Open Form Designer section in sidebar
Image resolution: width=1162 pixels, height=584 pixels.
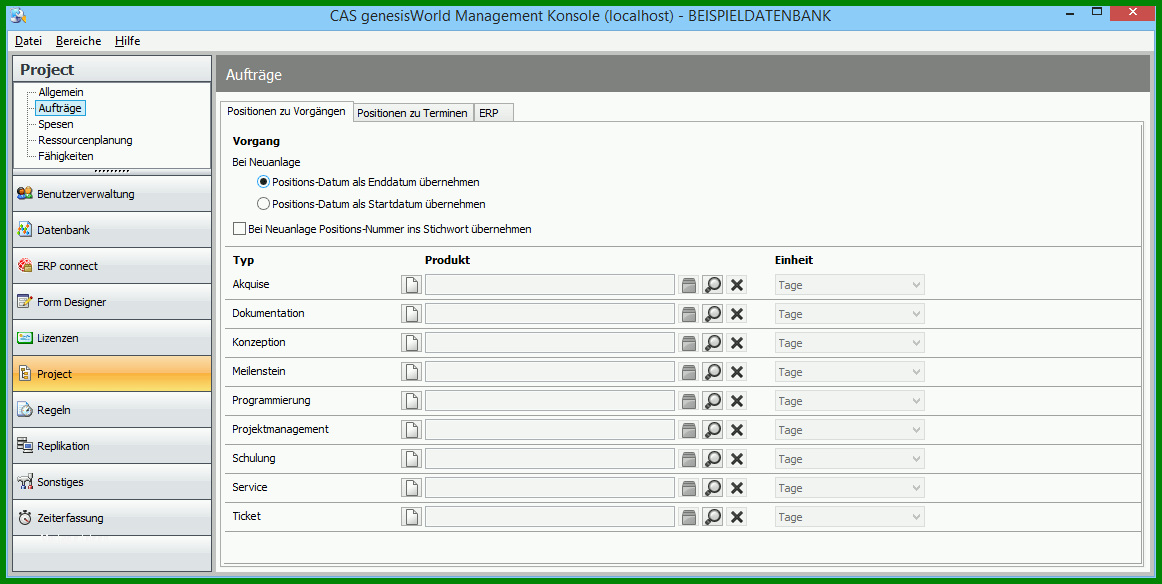(112, 302)
